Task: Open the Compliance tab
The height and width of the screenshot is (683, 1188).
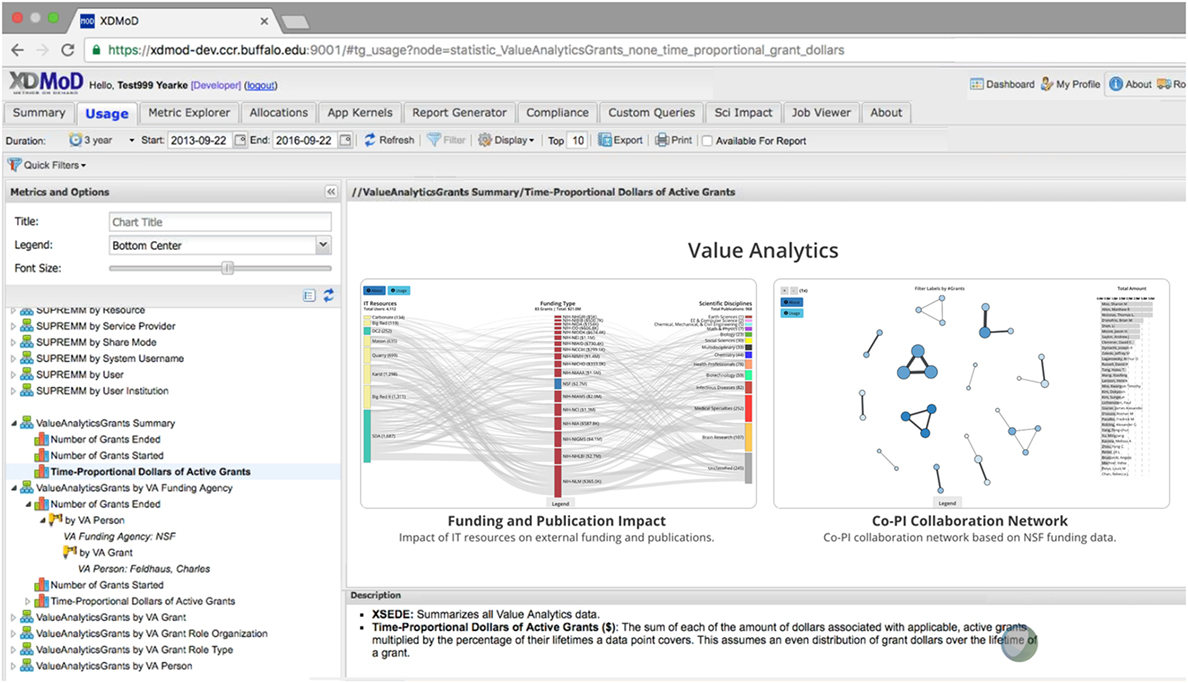Action: [558, 113]
